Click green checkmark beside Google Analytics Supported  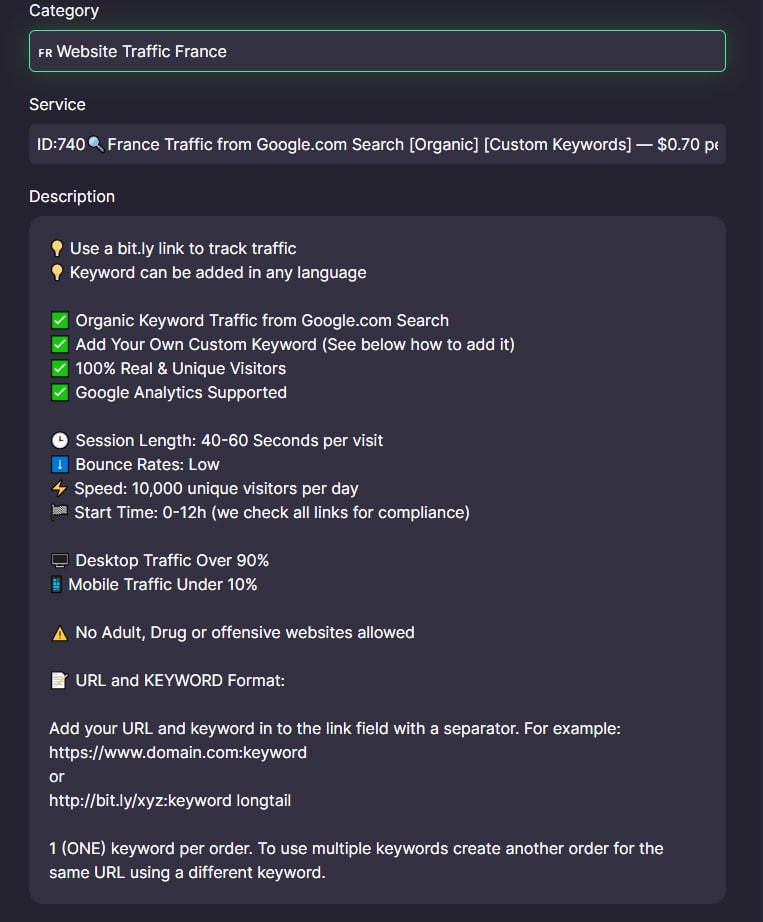click(60, 393)
